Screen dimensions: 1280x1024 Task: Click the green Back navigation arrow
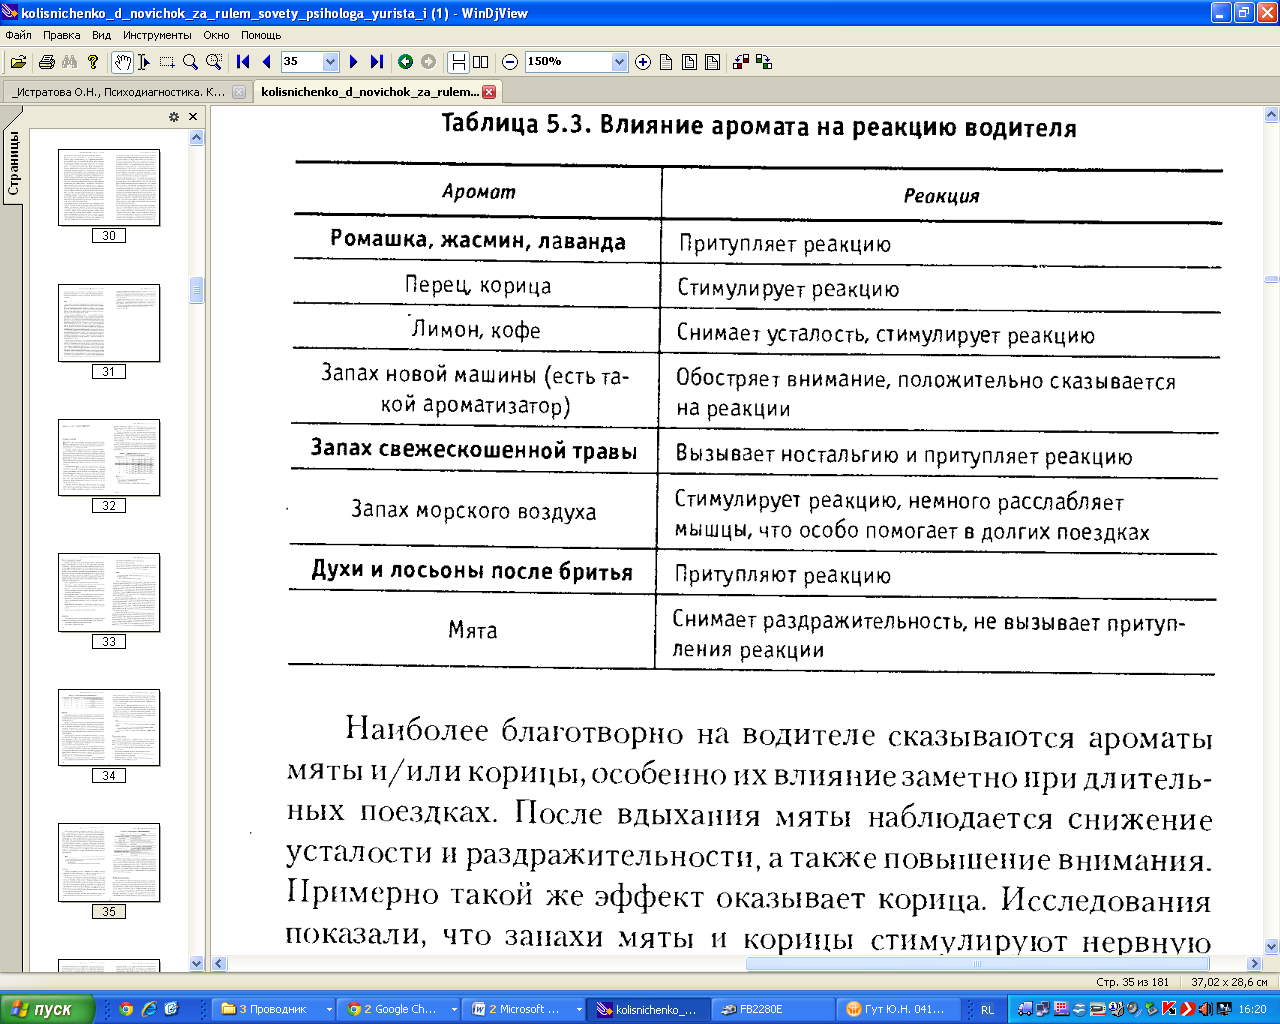click(x=405, y=62)
